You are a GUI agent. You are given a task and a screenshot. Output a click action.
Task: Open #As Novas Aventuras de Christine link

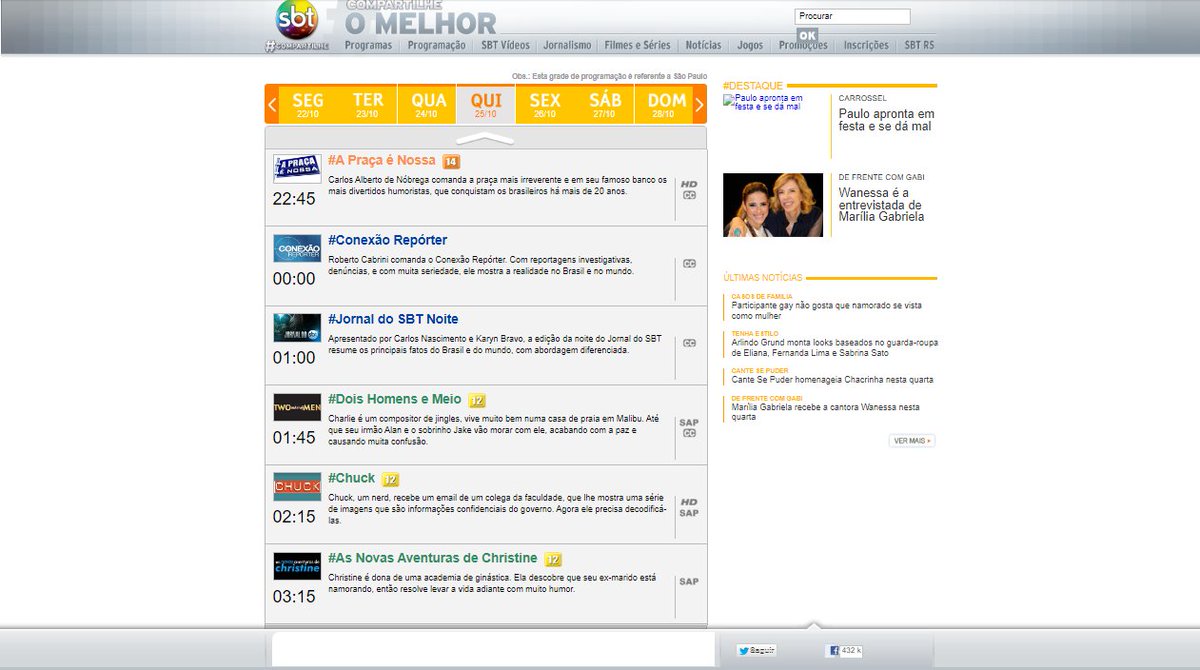pos(433,558)
